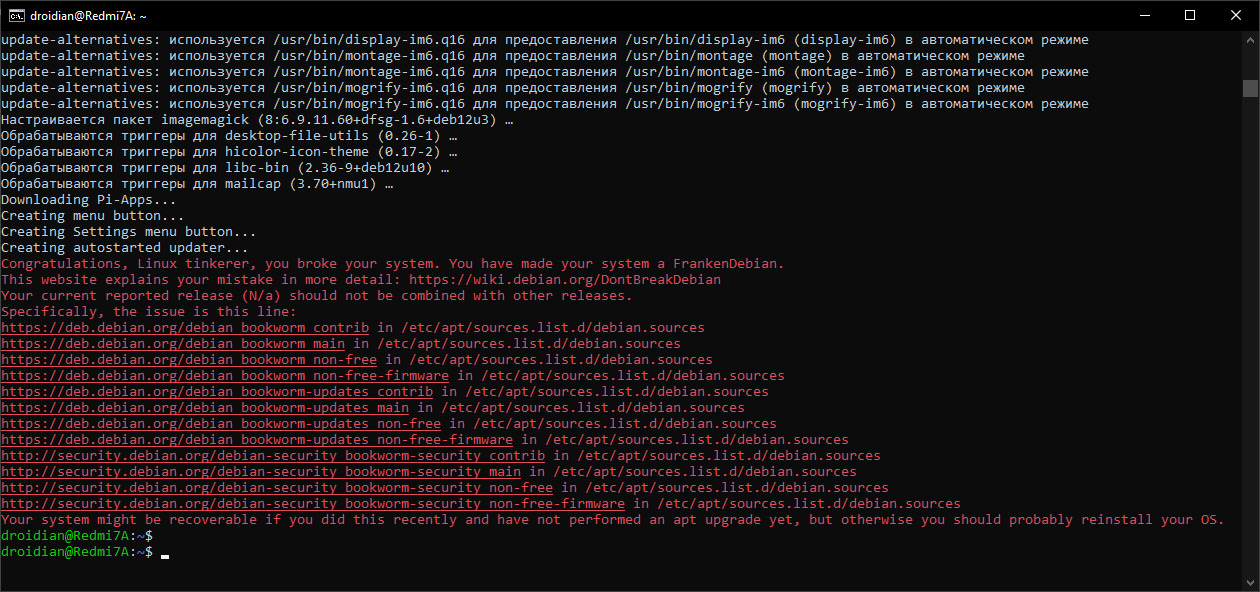Open the bookworm-security main link
Image resolution: width=1260 pixels, height=592 pixels.
[x=260, y=472]
